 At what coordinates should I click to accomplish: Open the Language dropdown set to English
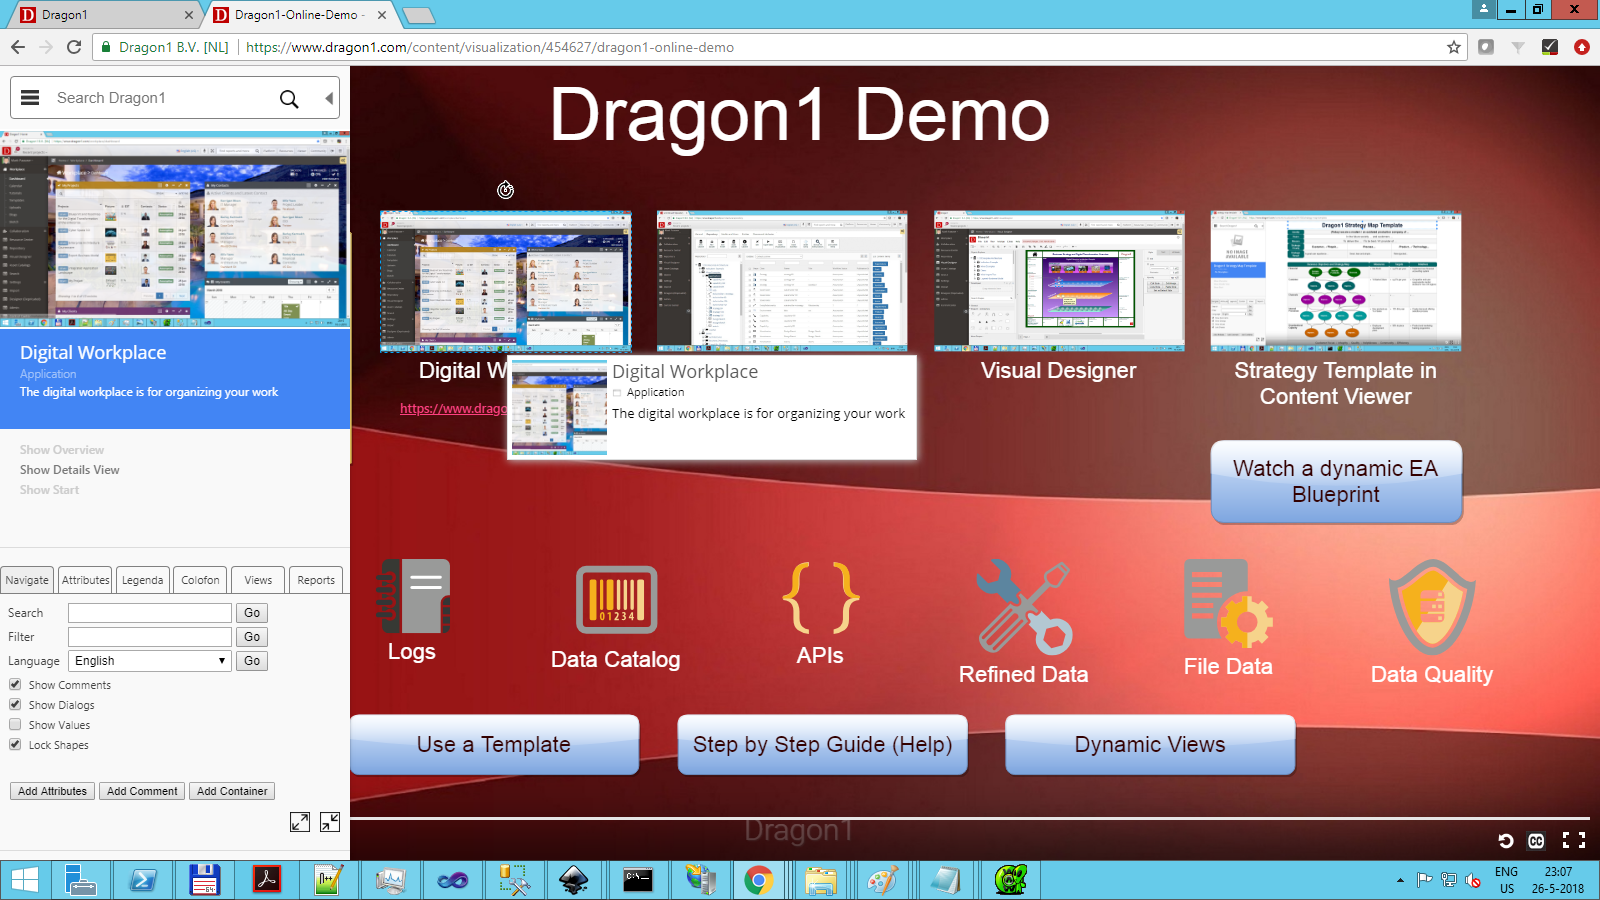150,661
